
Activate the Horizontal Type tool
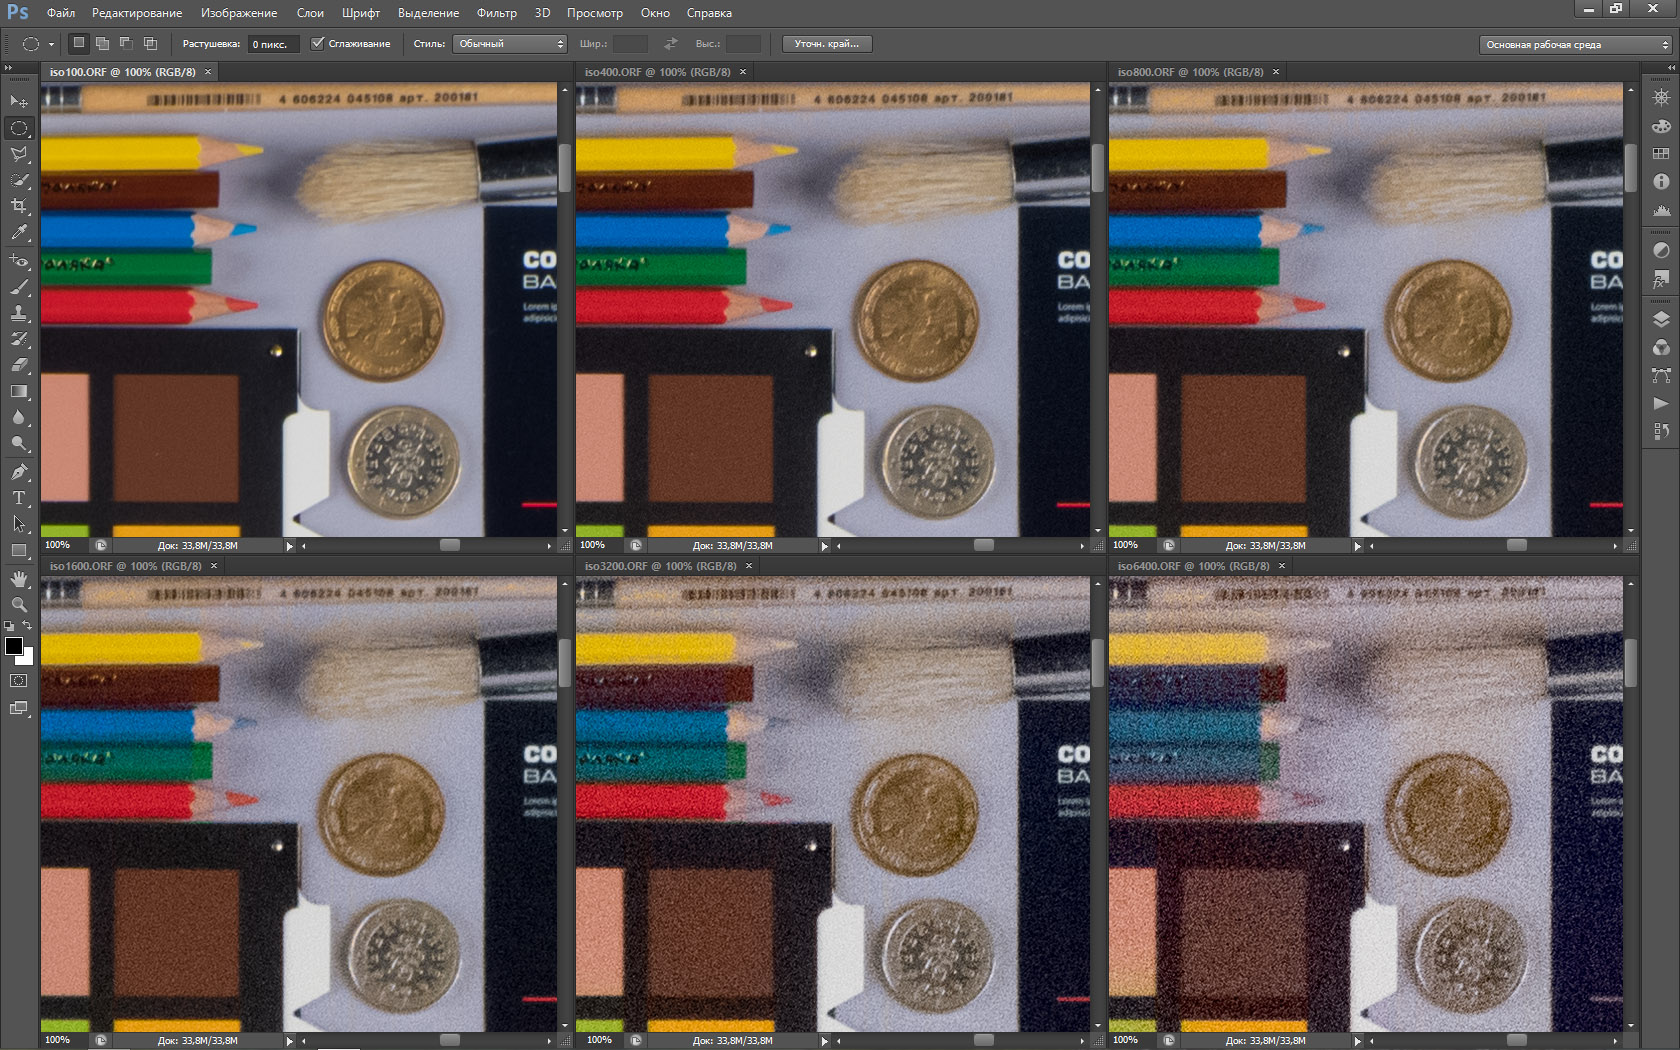tap(19, 498)
